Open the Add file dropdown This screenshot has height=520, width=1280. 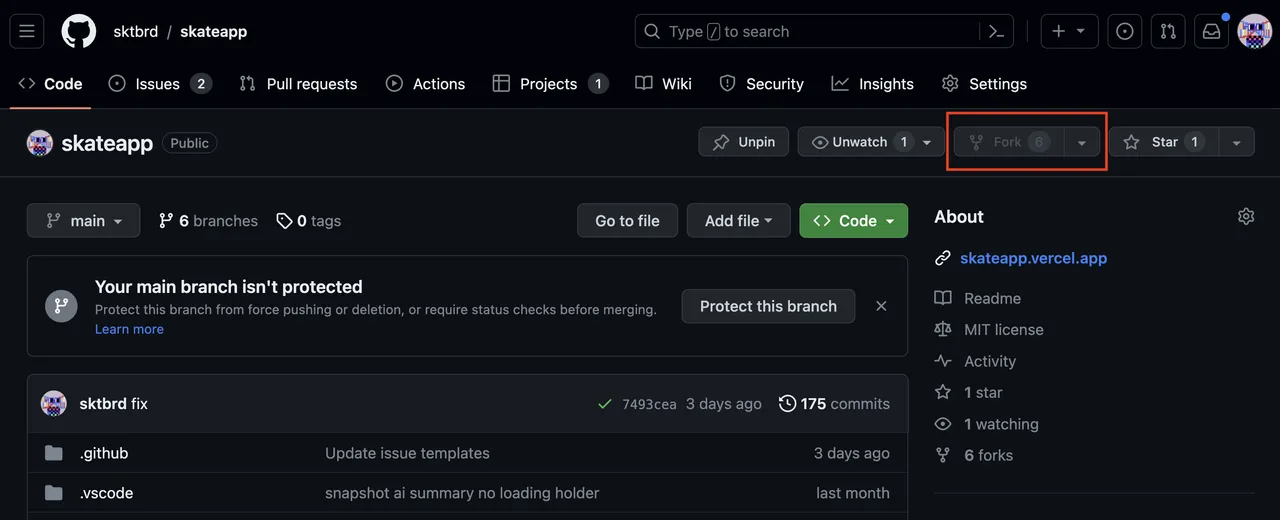click(x=738, y=221)
